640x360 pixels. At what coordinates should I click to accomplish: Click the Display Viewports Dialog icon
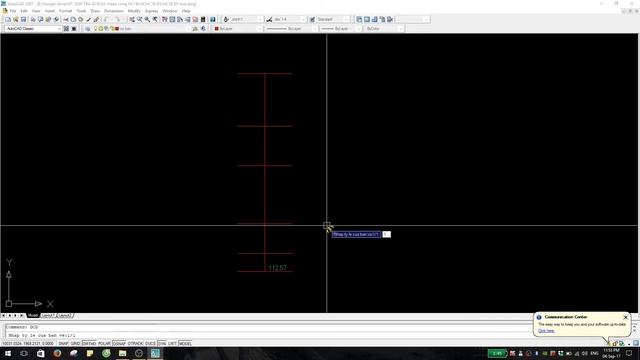click(359, 19)
